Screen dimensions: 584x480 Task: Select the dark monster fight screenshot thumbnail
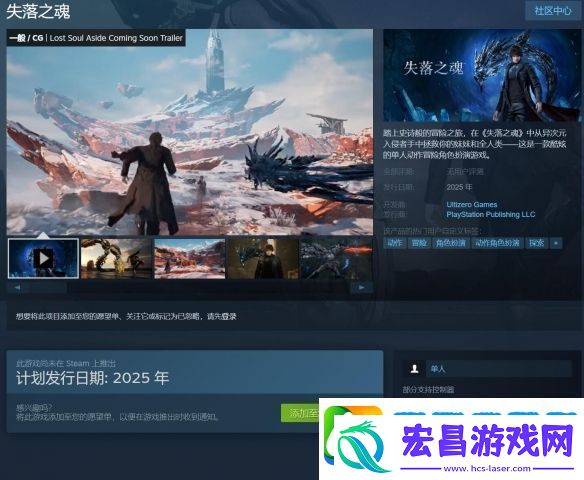336,258
